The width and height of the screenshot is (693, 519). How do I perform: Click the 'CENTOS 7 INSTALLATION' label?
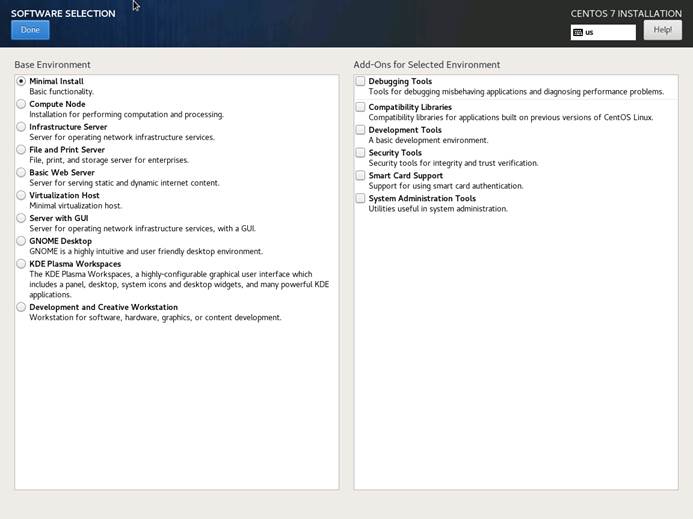click(x=626, y=14)
